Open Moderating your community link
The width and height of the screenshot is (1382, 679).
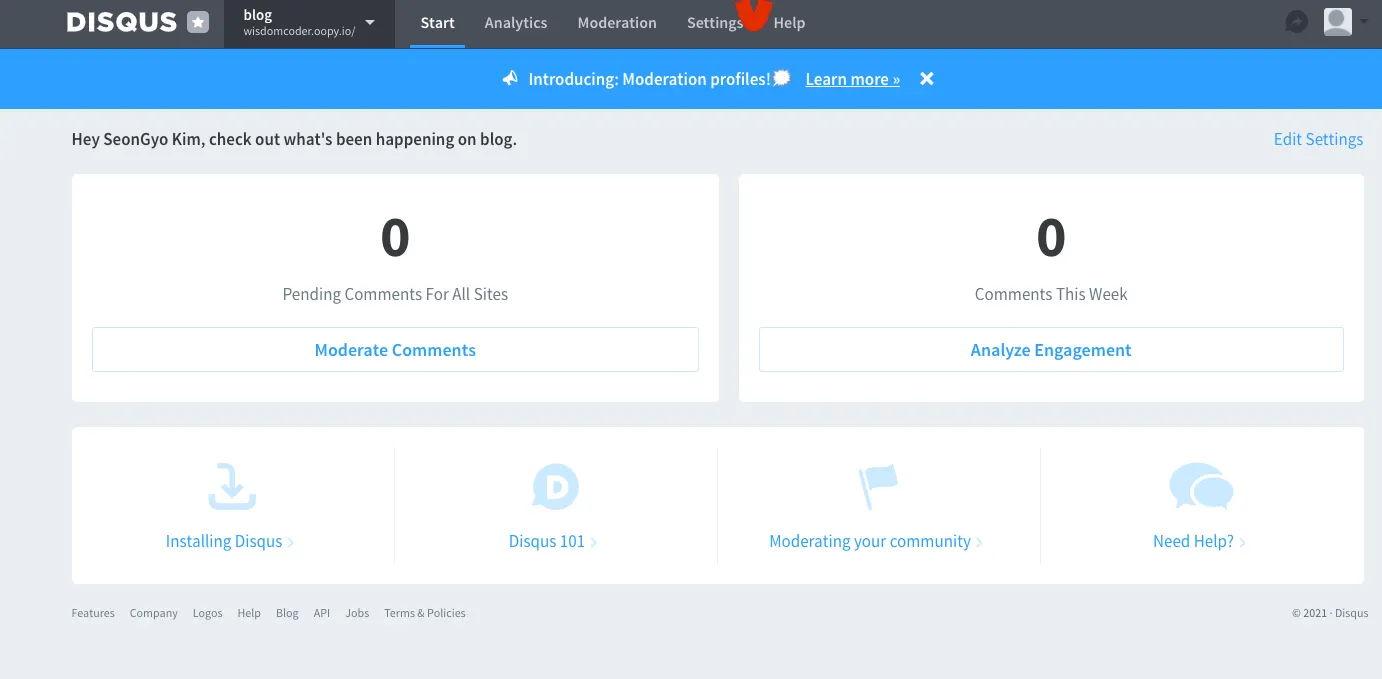click(x=876, y=541)
